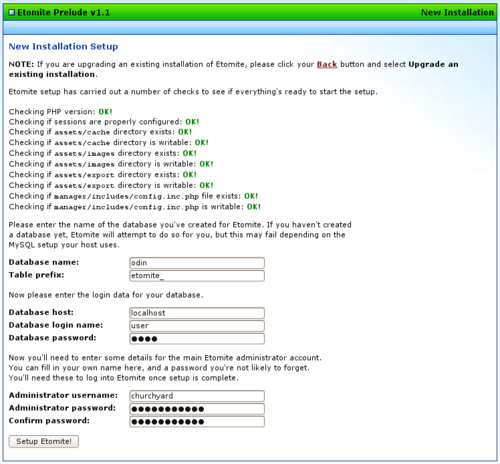The width and height of the screenshot is (500, 464).
Task: Focus the Database password field
Action: pyautogui.click(x=197, y=339)
